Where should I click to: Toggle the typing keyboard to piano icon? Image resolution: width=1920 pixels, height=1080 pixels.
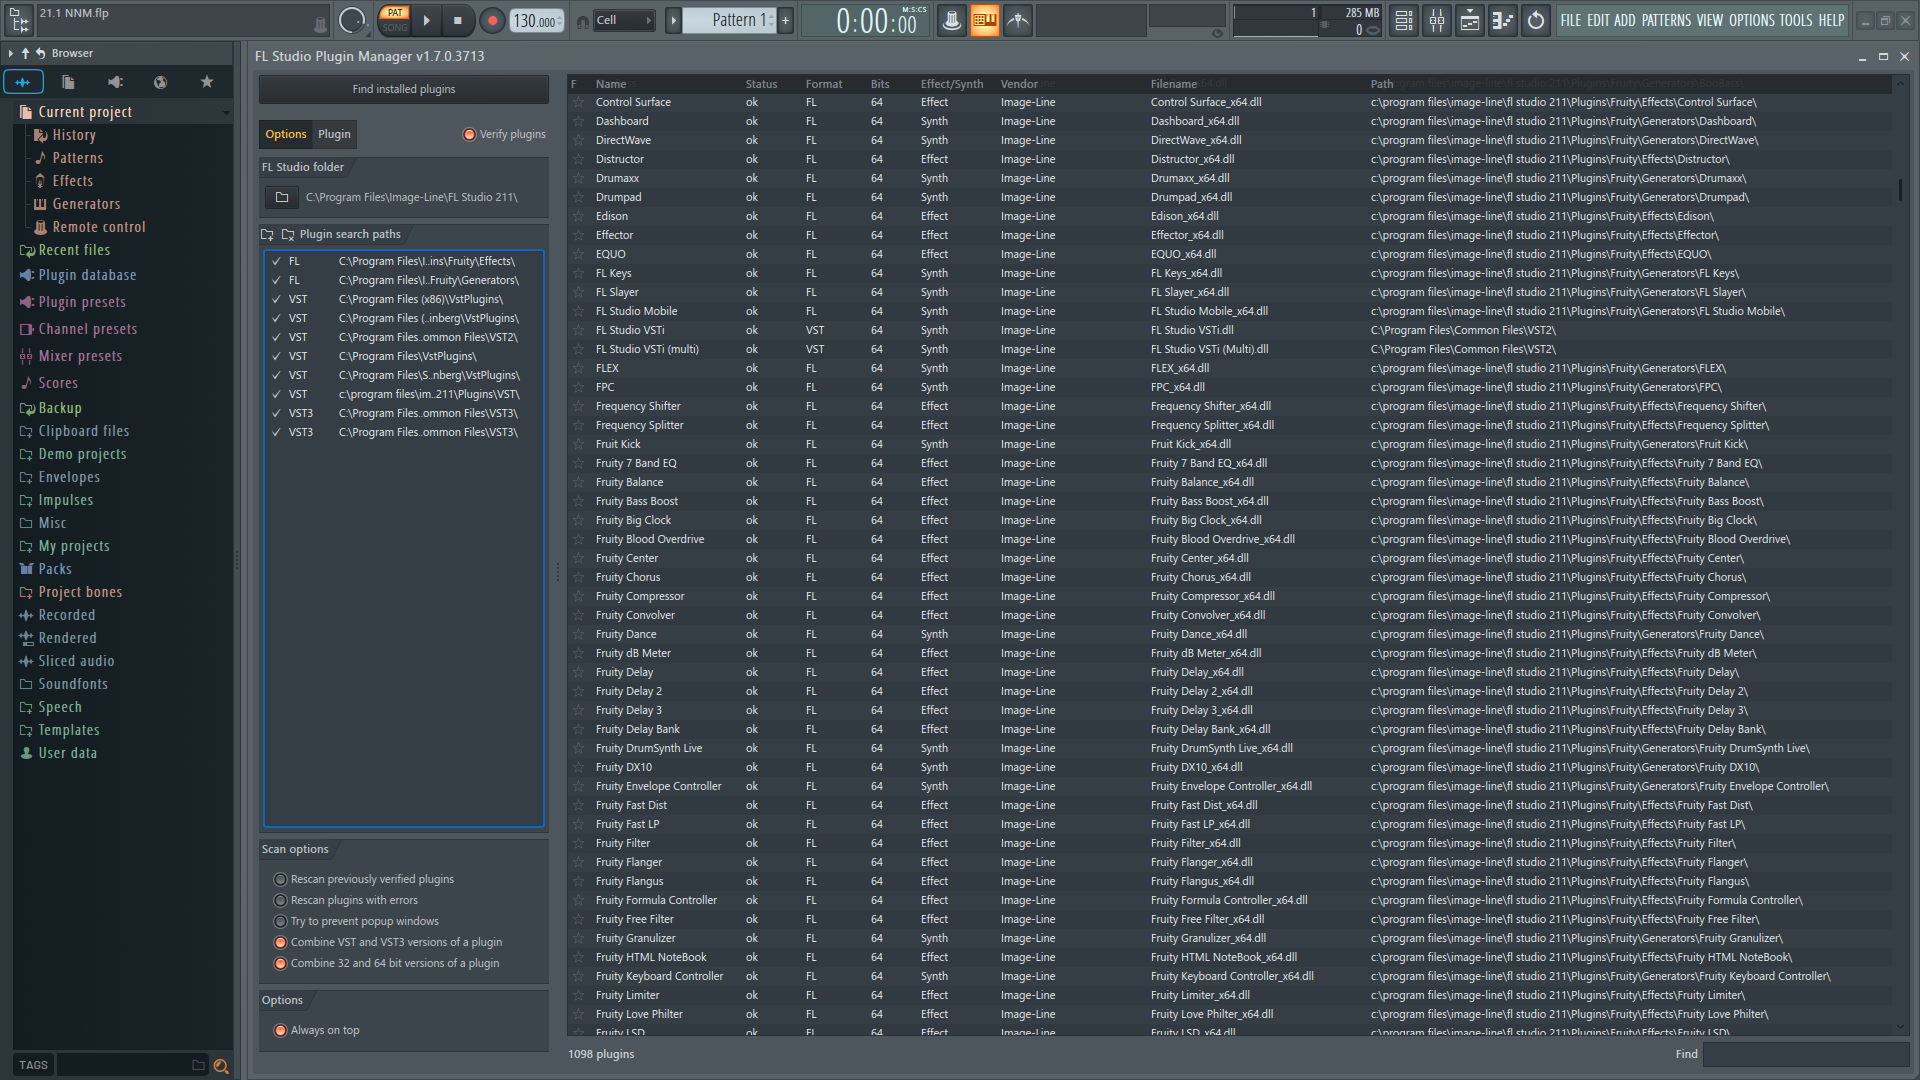click(985, 20)
